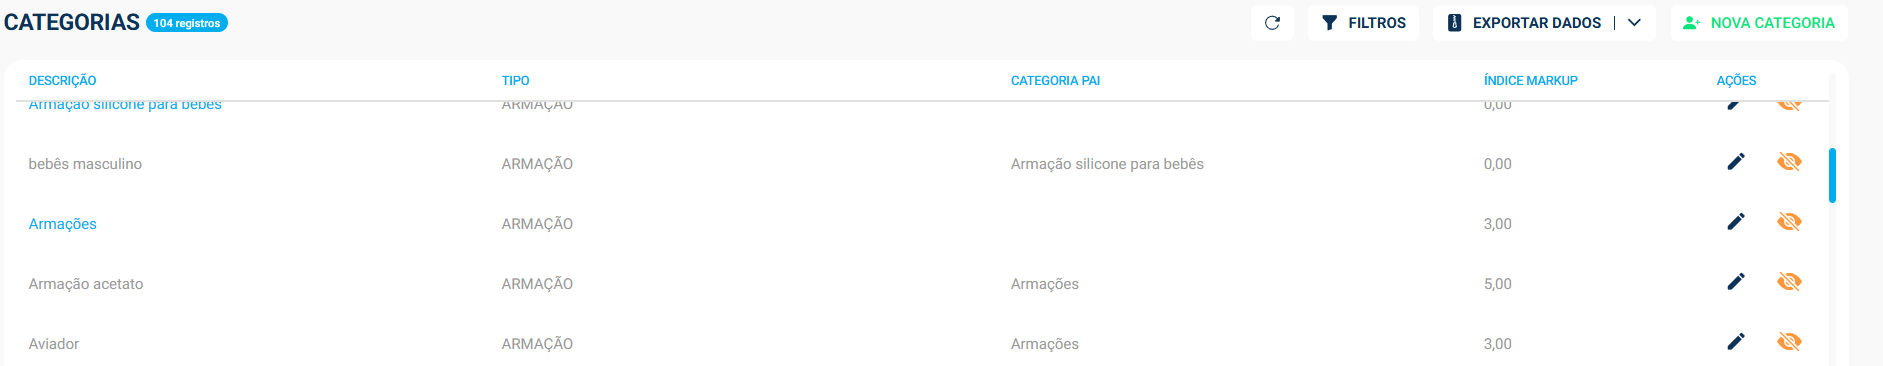This screenshot has width=1883, height=366.
Task: Expand the Exportar Dados dropdown arrow
Action: (1634, 23)
